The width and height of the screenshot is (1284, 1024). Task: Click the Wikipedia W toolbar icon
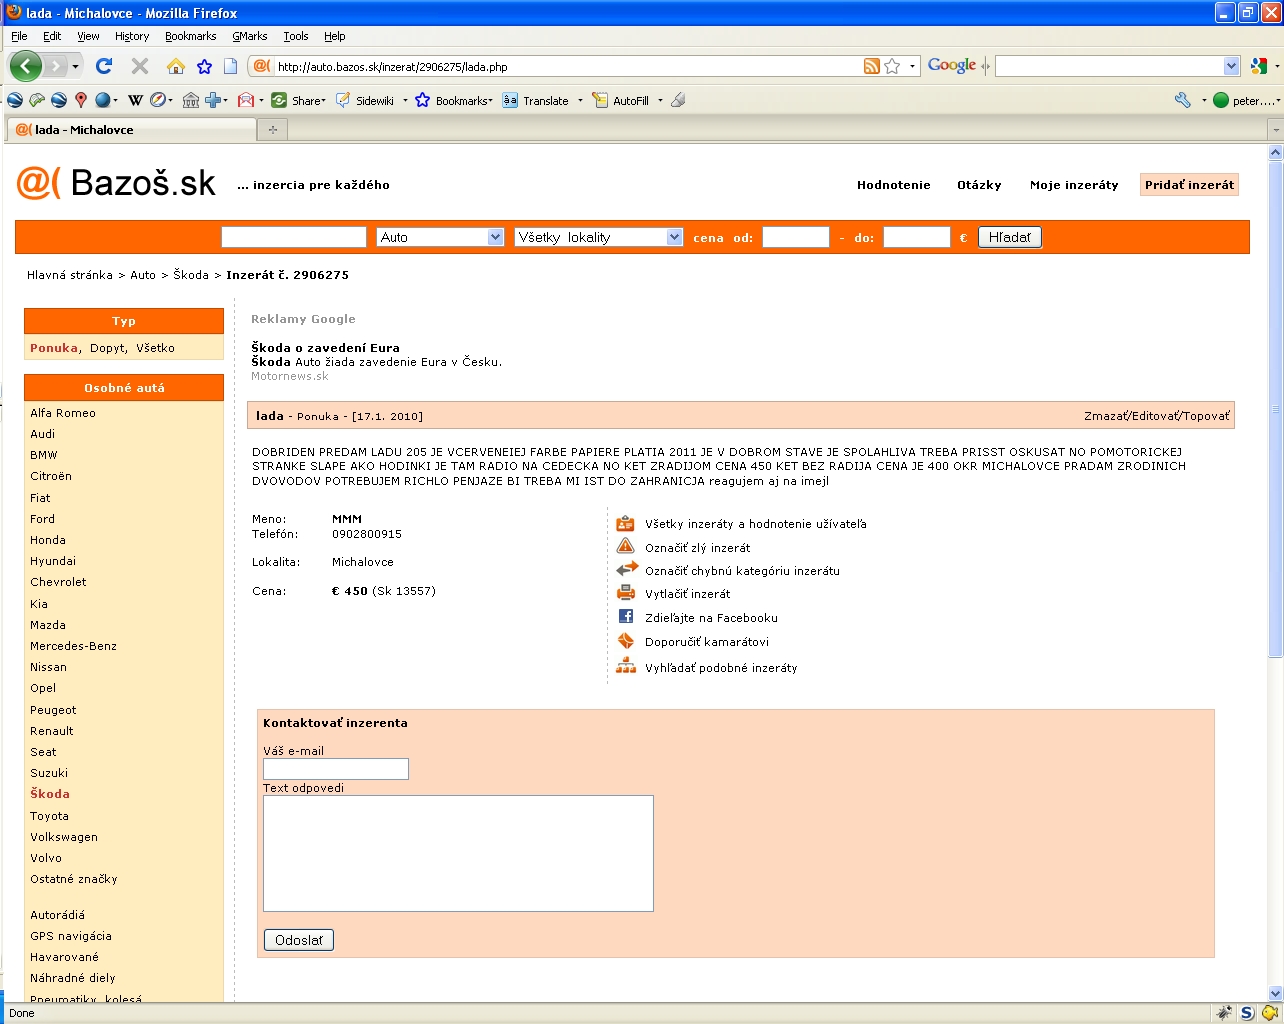[x=135, y=100]
